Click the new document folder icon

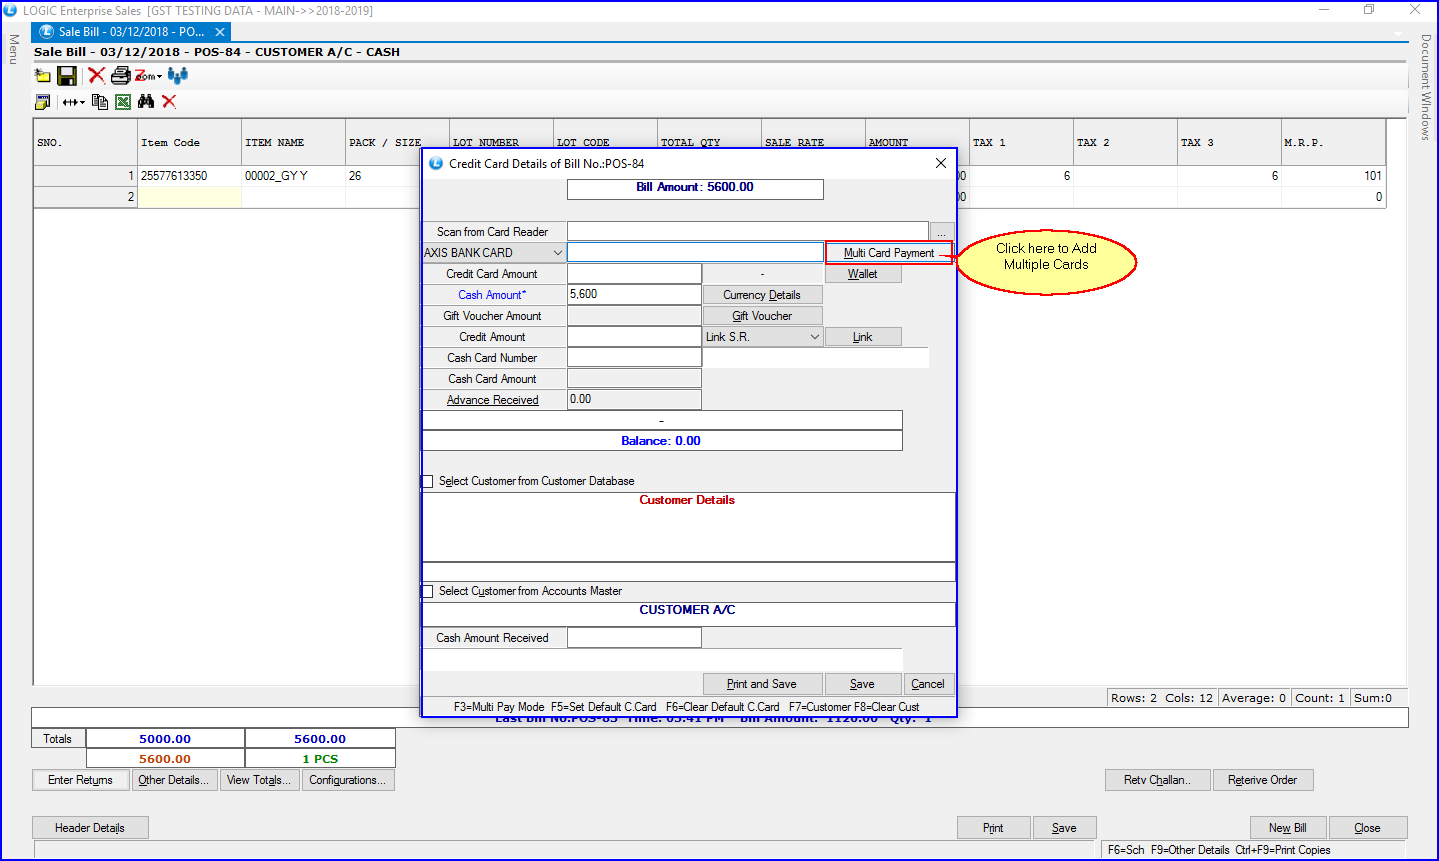pos(42,75)
